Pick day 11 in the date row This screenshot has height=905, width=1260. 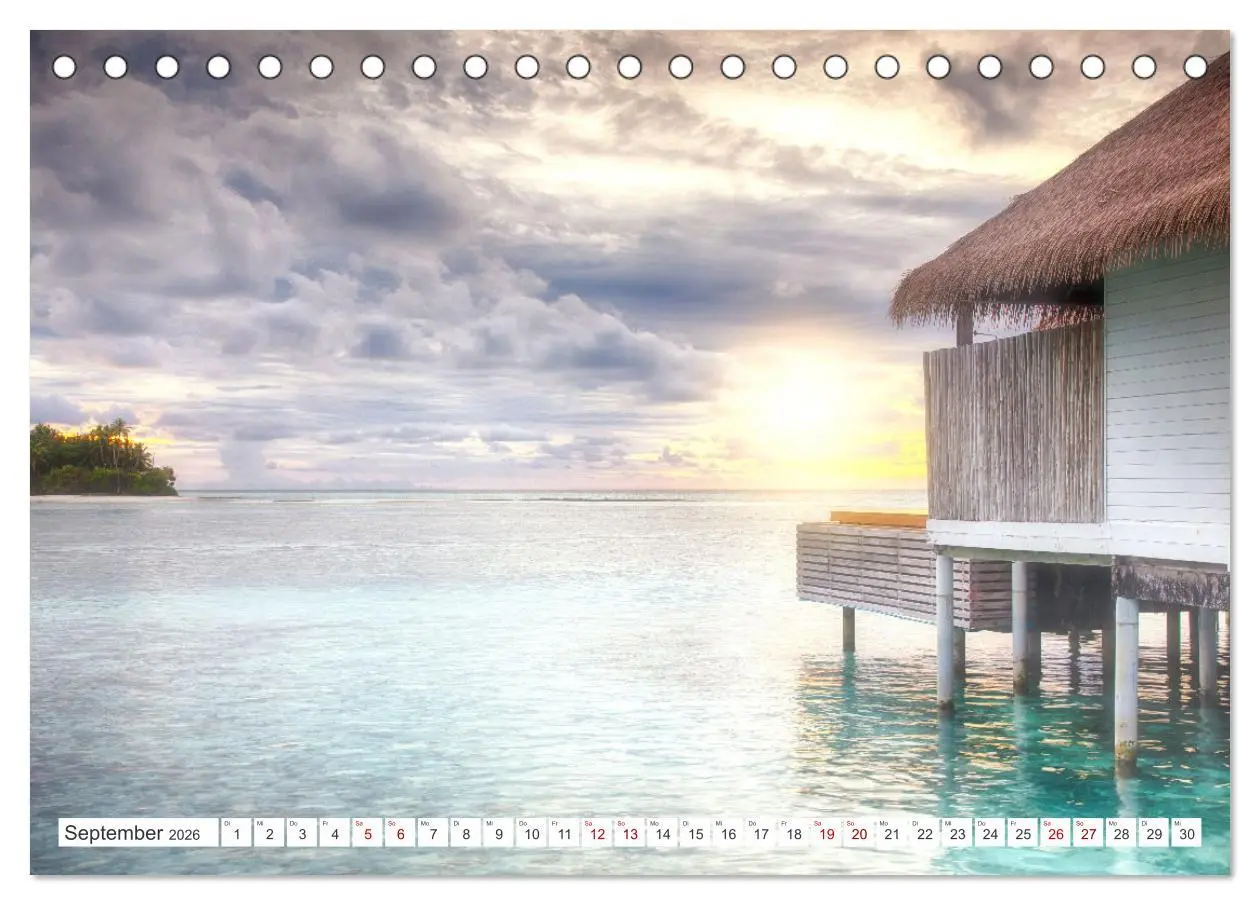click(564, 832)
